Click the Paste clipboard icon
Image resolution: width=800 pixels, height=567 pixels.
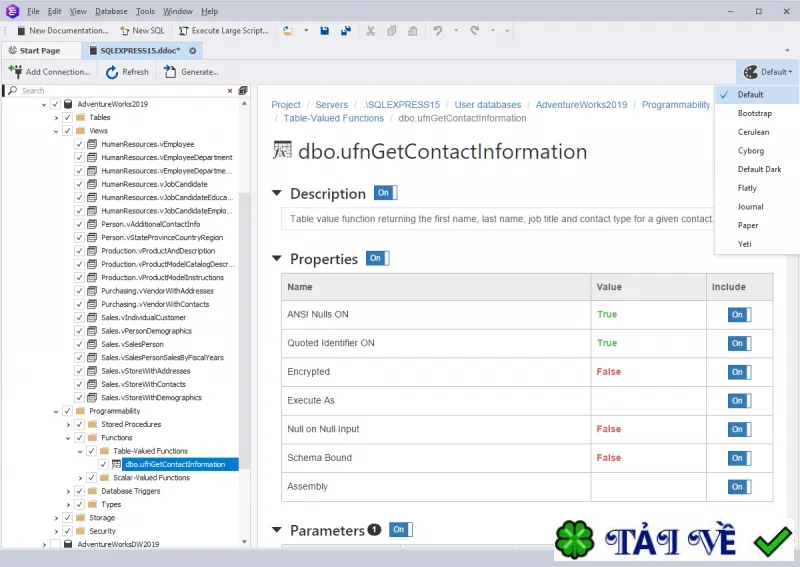(x=413, y=31)
